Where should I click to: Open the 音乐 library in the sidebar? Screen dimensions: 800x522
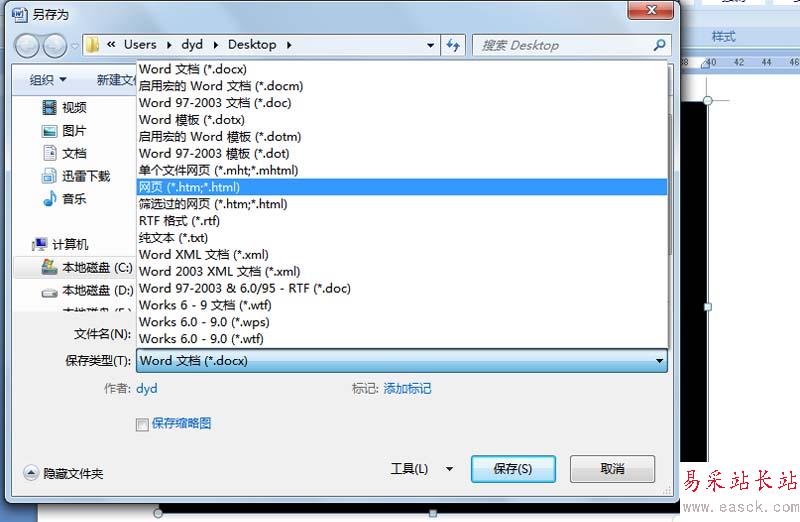(64, 198)
